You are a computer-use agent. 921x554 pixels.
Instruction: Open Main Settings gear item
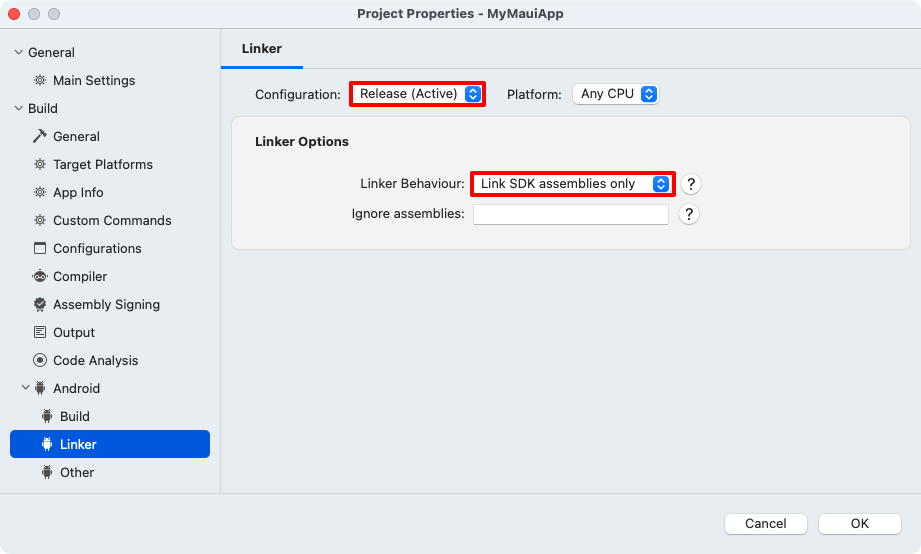click(x=85, y=80)
